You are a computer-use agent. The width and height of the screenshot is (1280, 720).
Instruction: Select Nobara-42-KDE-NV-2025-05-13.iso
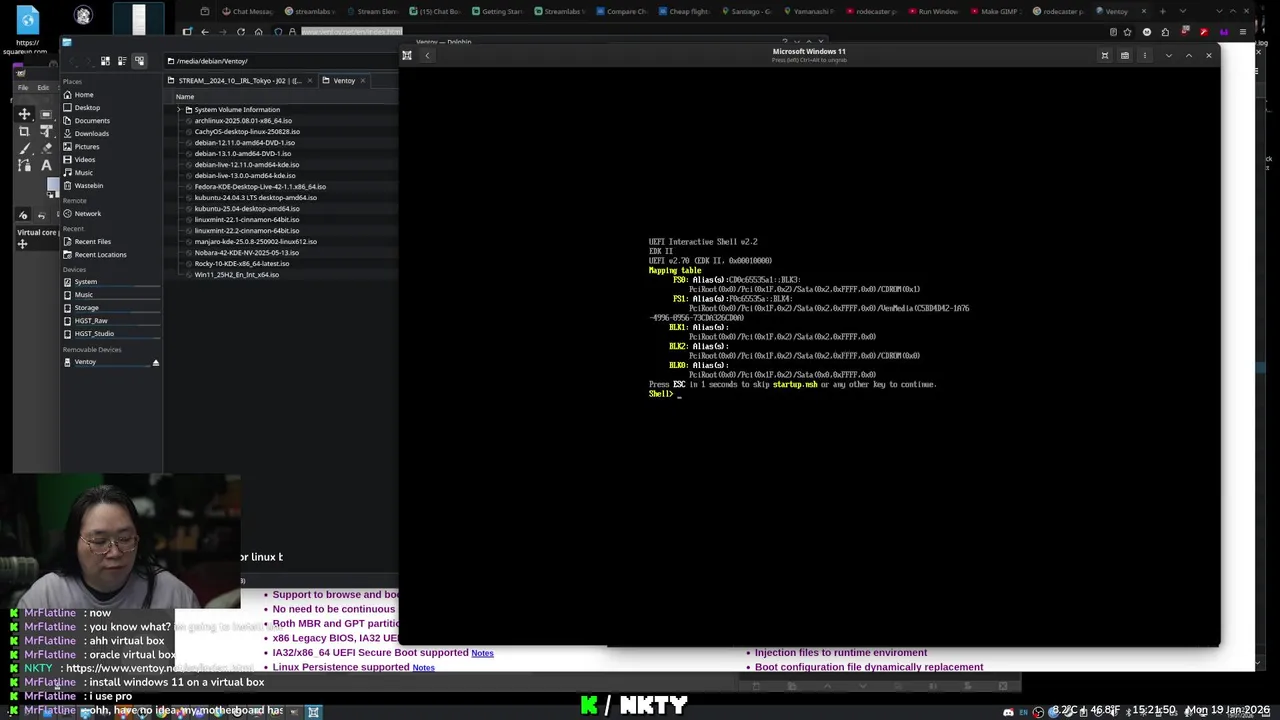(x=246, y=253)
